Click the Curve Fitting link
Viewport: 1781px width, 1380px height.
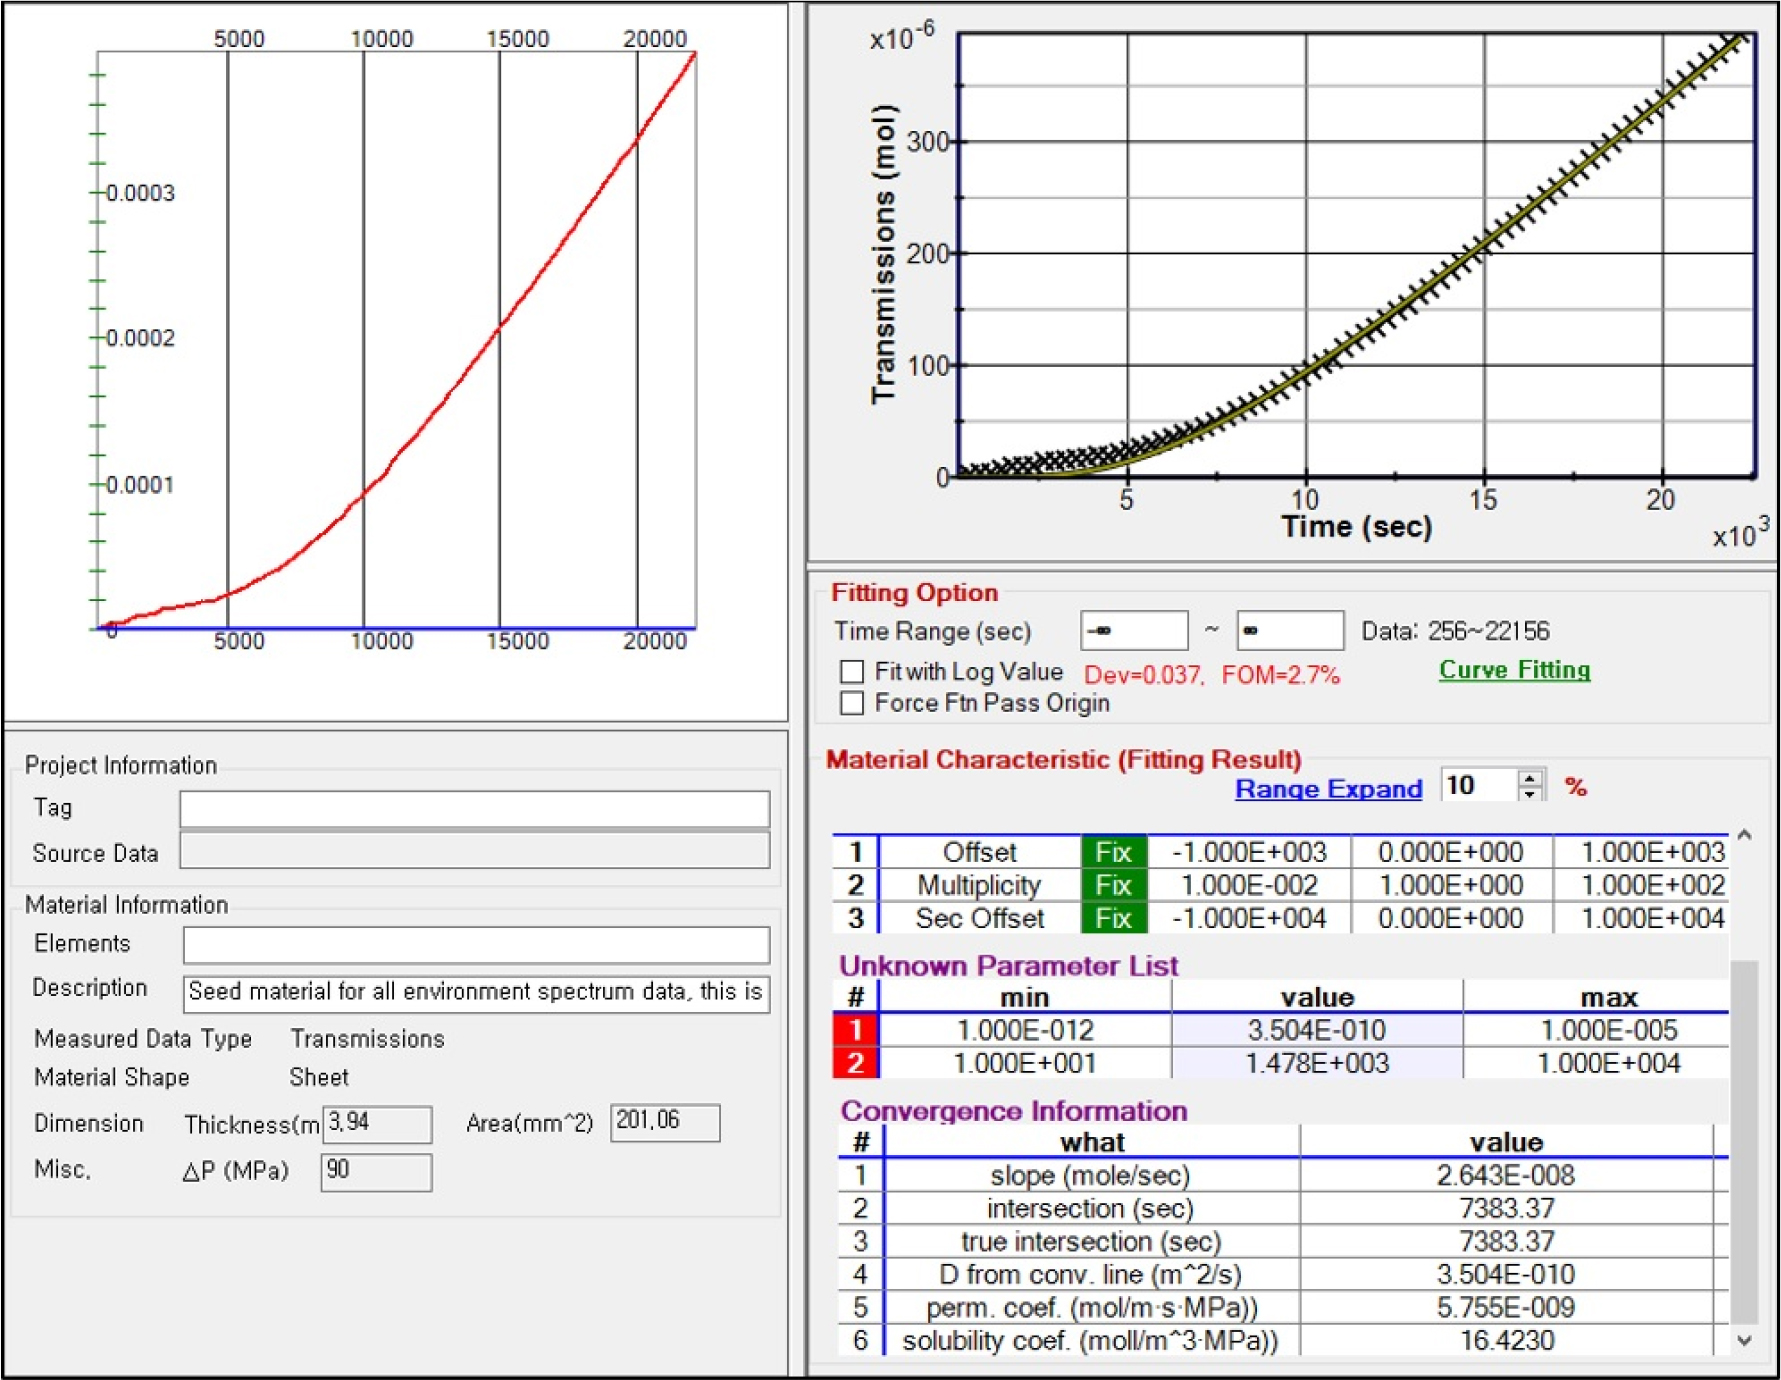[1513, 670]
